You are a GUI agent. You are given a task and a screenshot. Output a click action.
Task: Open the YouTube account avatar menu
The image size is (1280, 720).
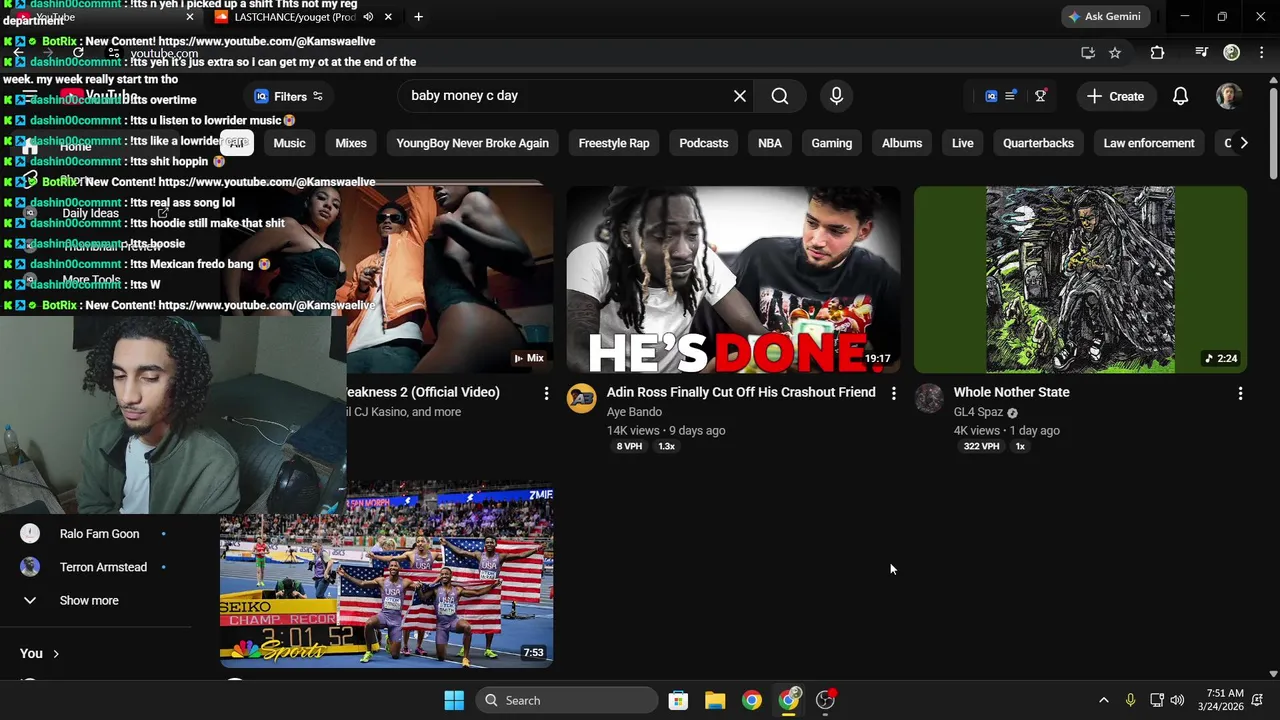click(1229, 96)
